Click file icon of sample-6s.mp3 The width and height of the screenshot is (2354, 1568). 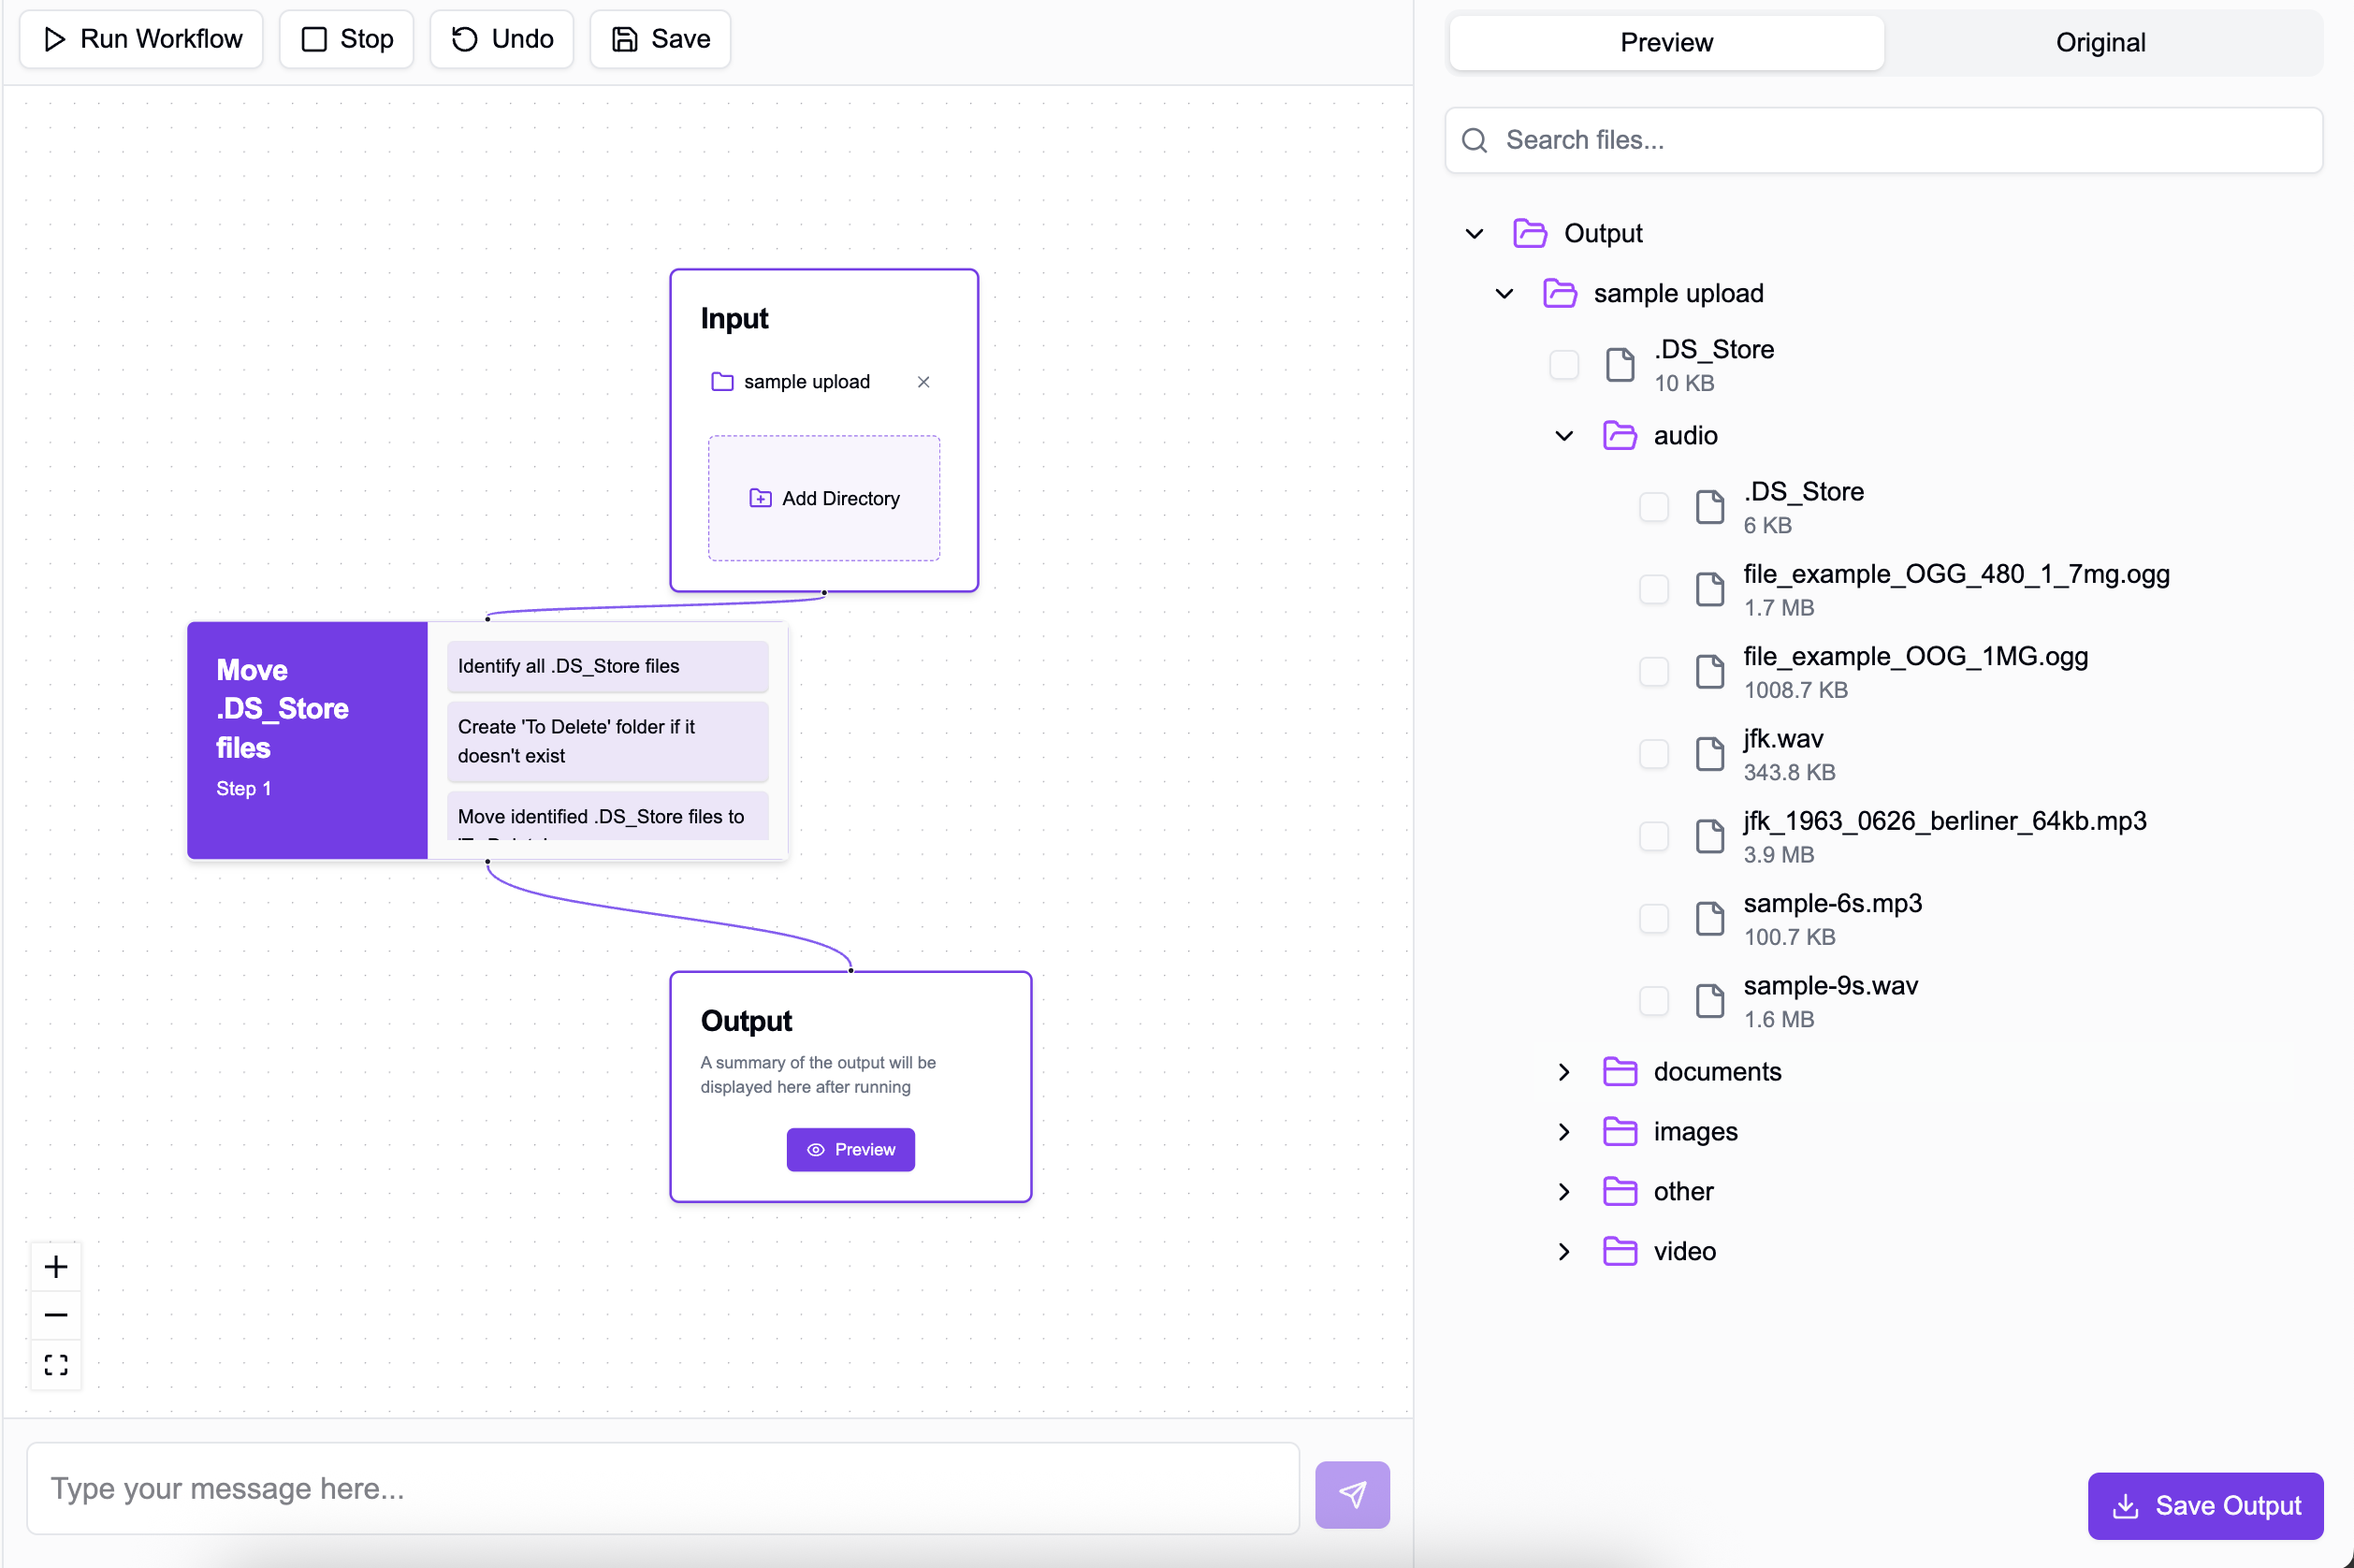point(1710,919)
